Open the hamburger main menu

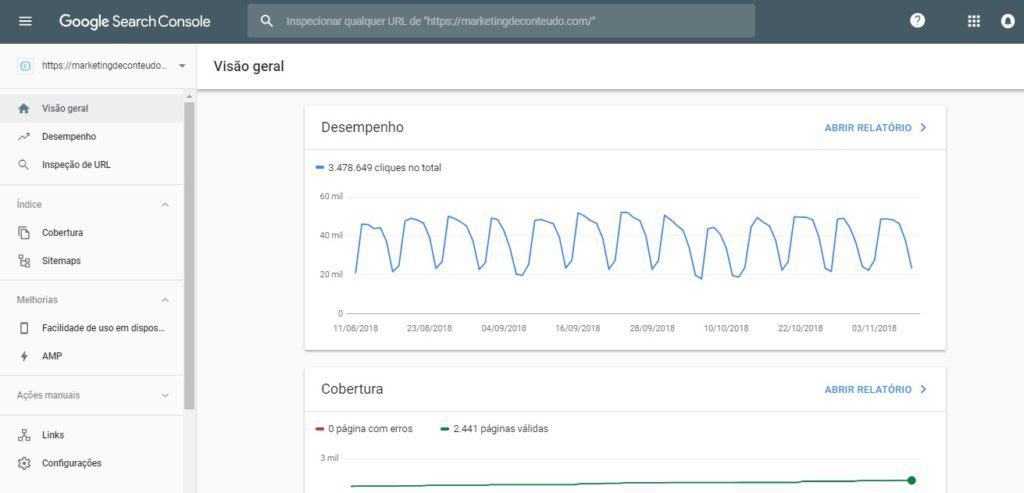click(25, 21)
